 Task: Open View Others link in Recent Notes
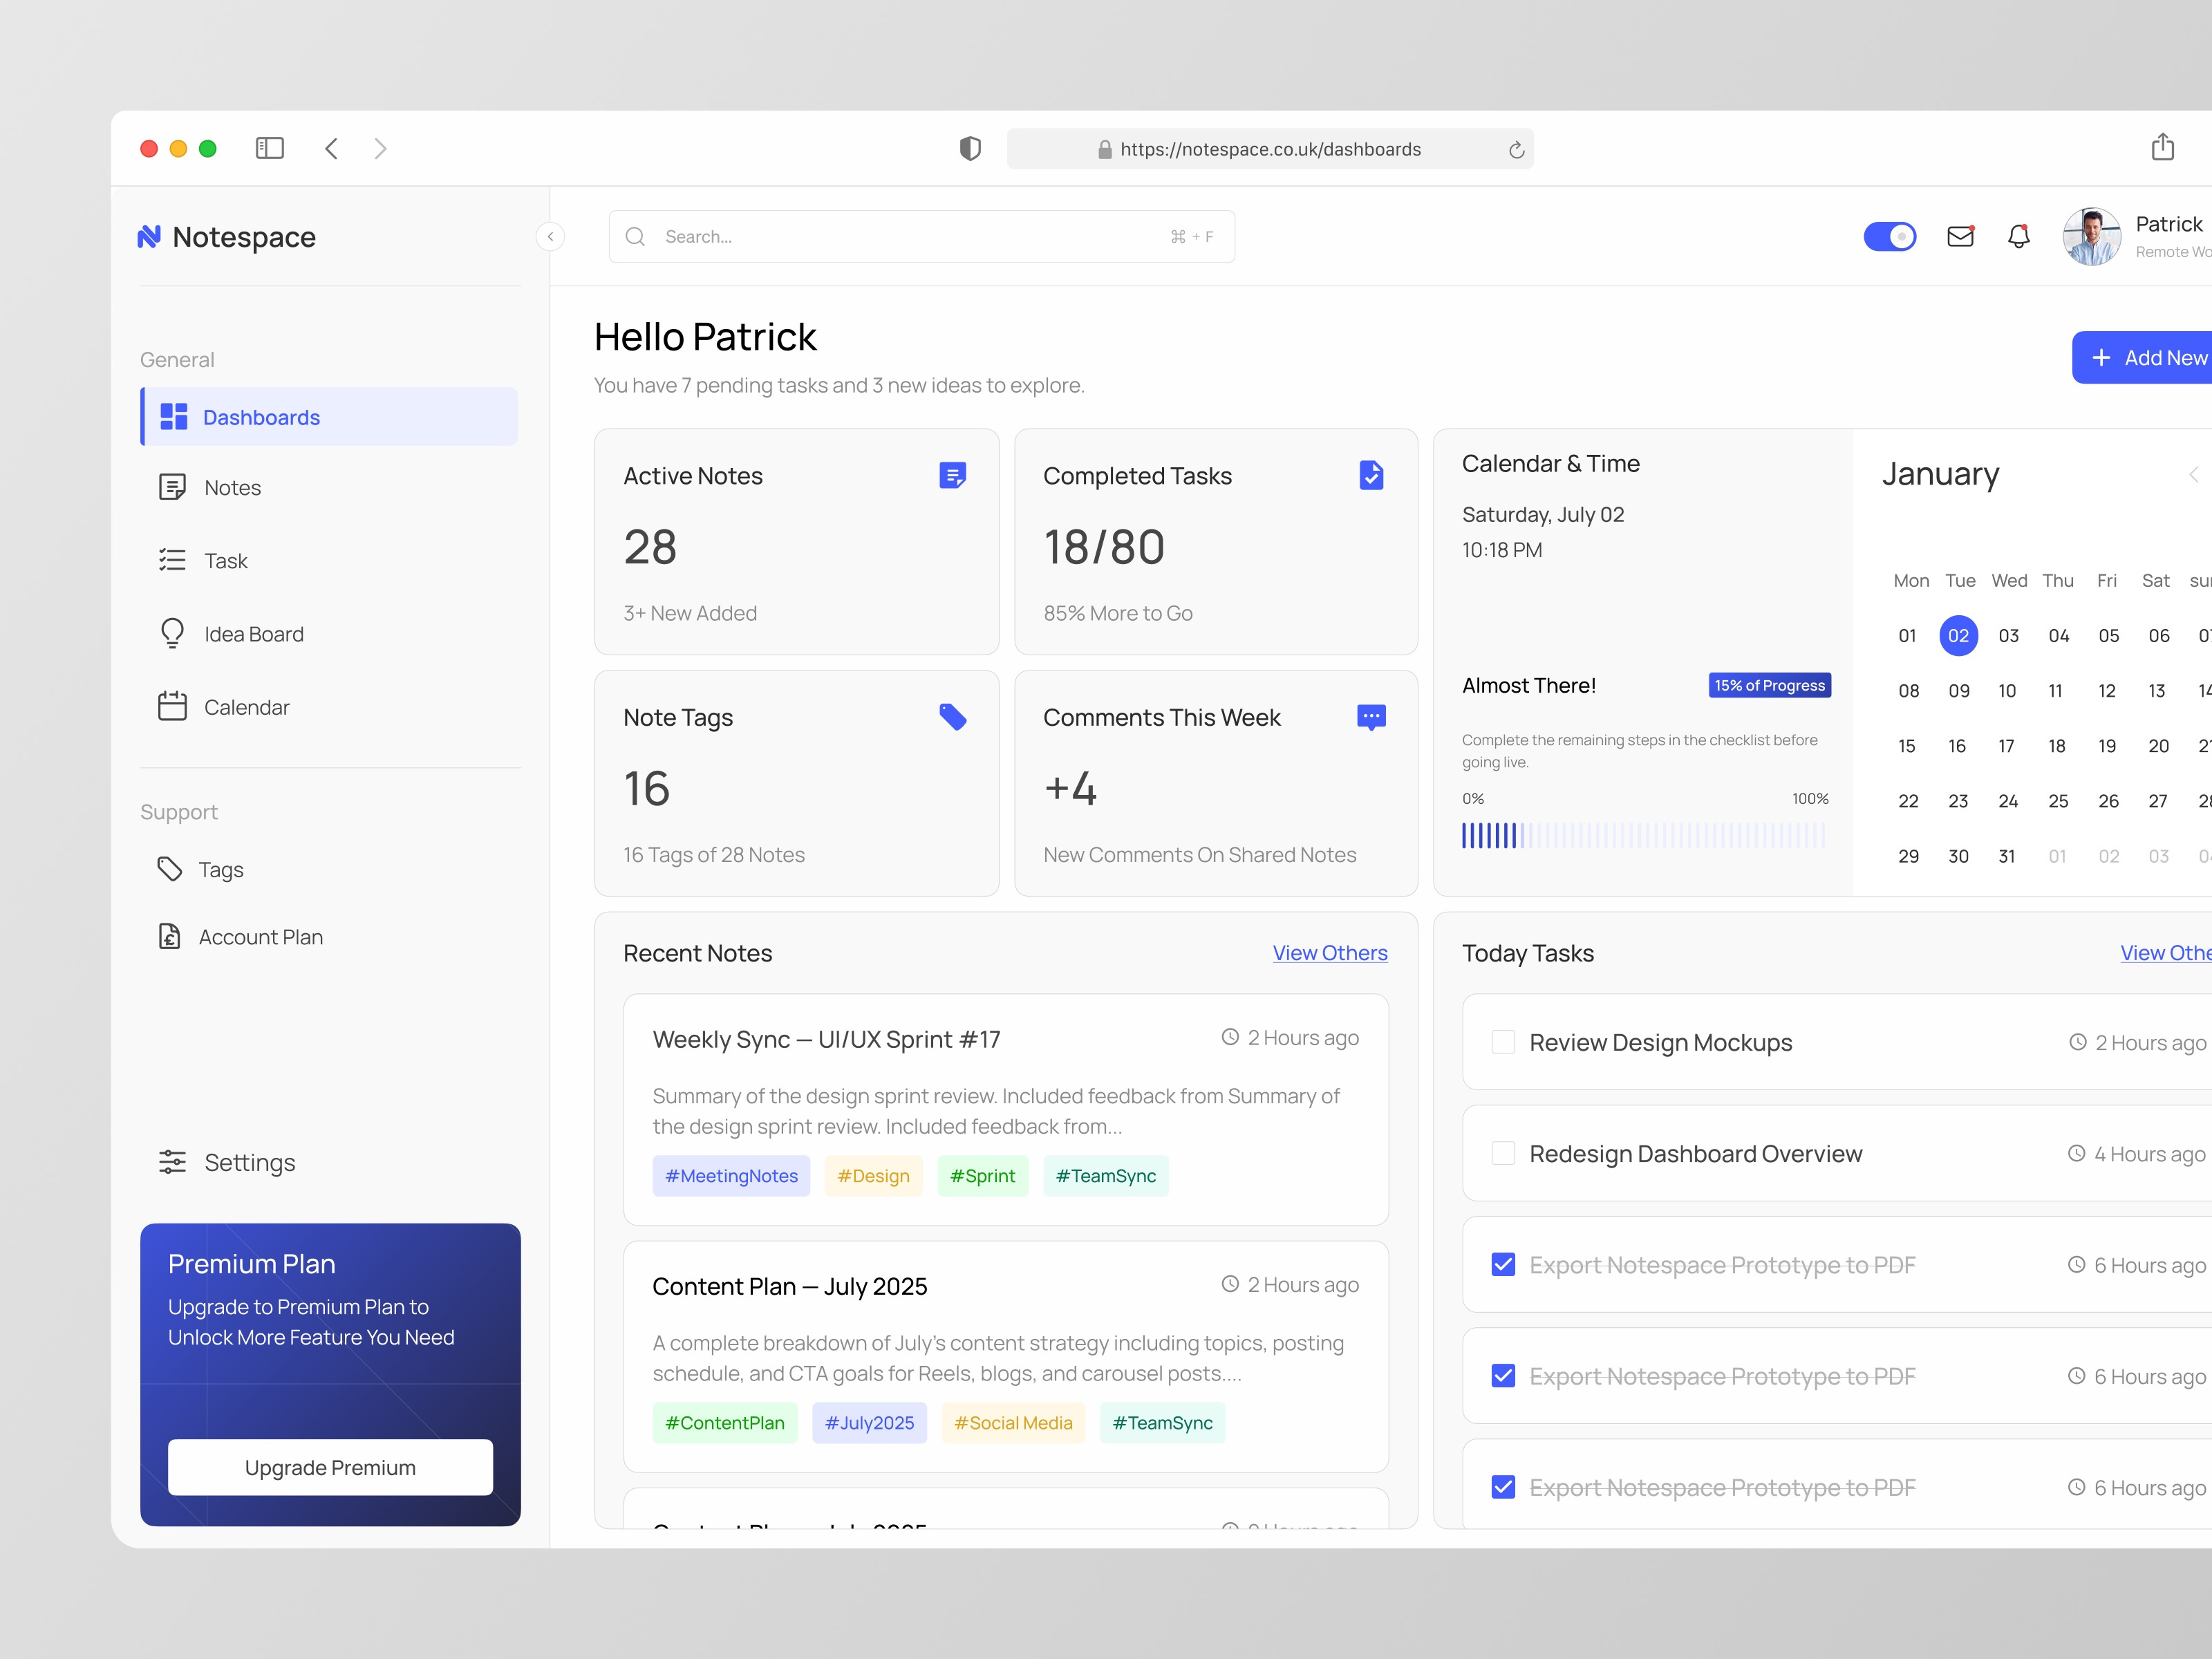click(1330, 953)
